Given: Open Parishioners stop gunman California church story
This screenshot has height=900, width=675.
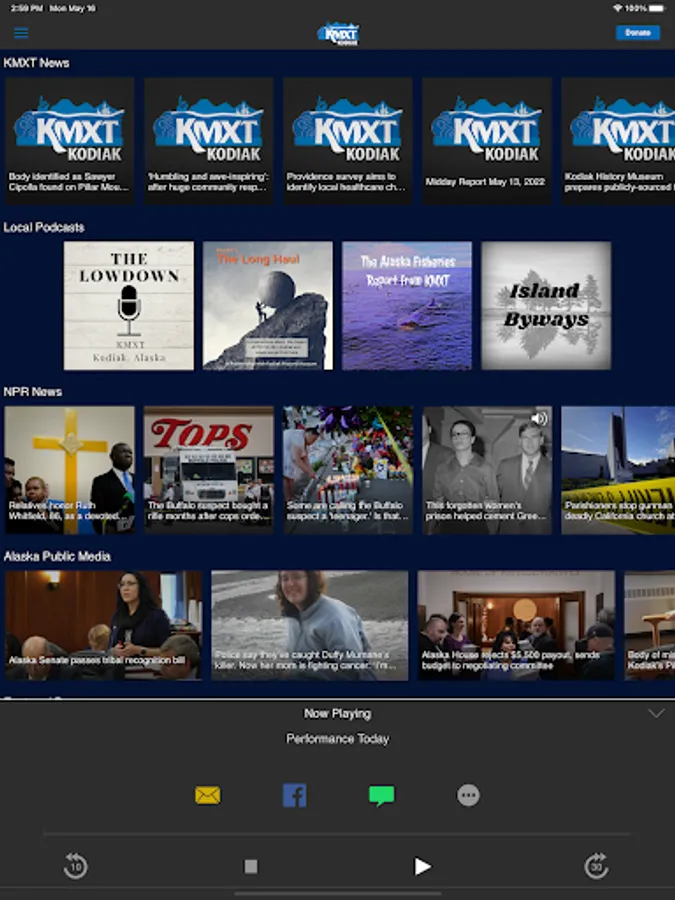Looking at the screenshot, I should [618, 470].
